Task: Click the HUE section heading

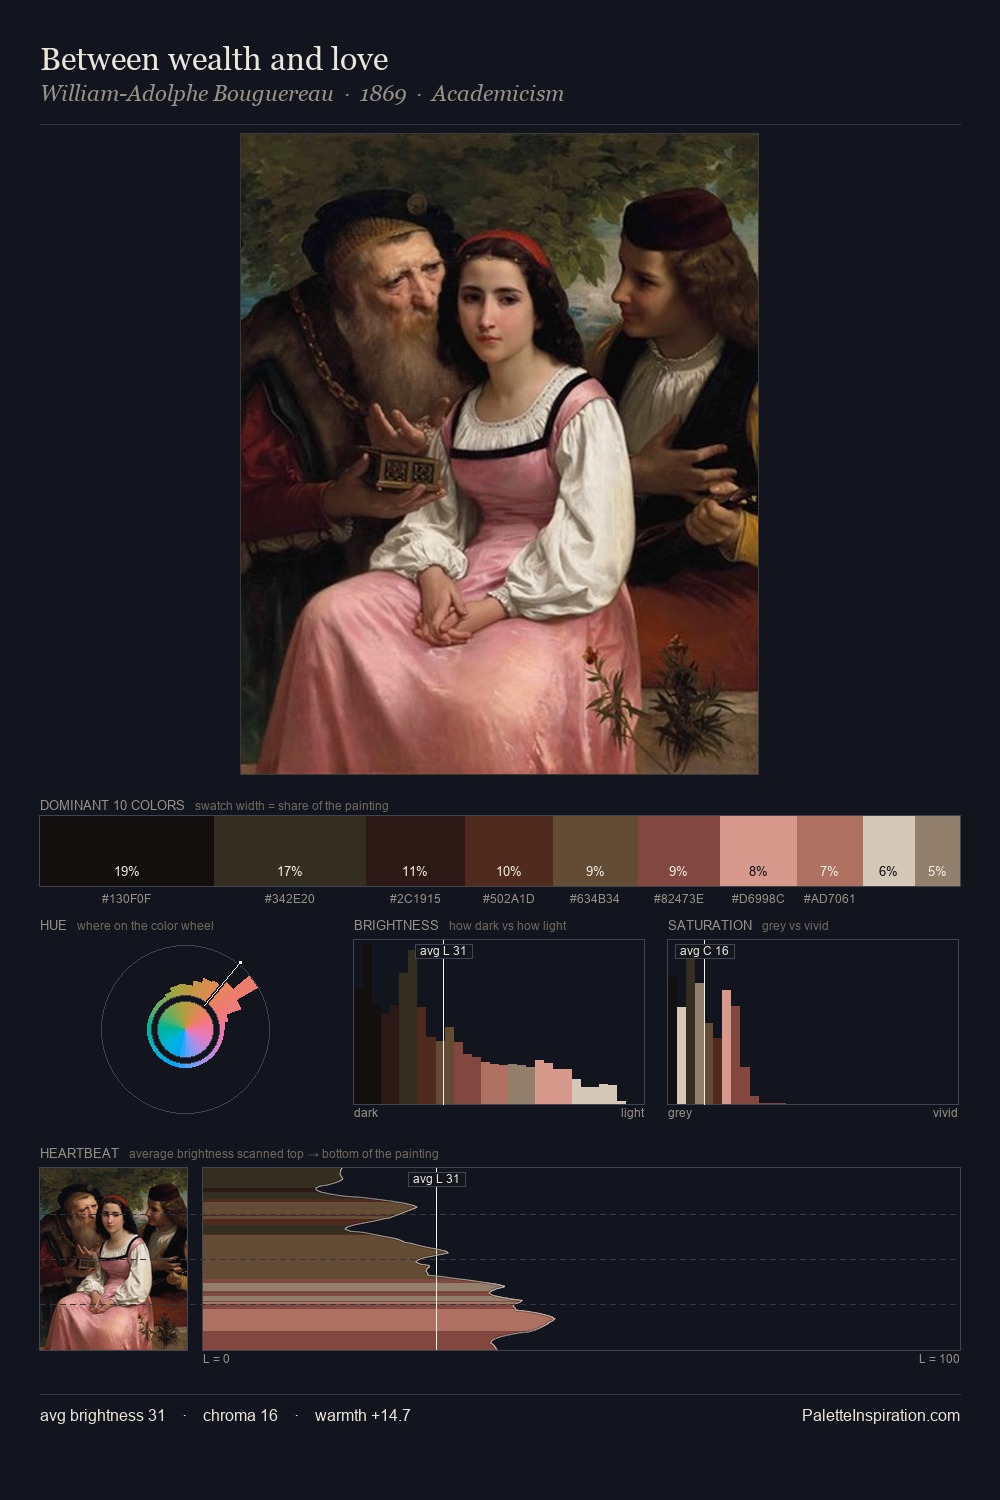Action: click(x=53, y=925)
